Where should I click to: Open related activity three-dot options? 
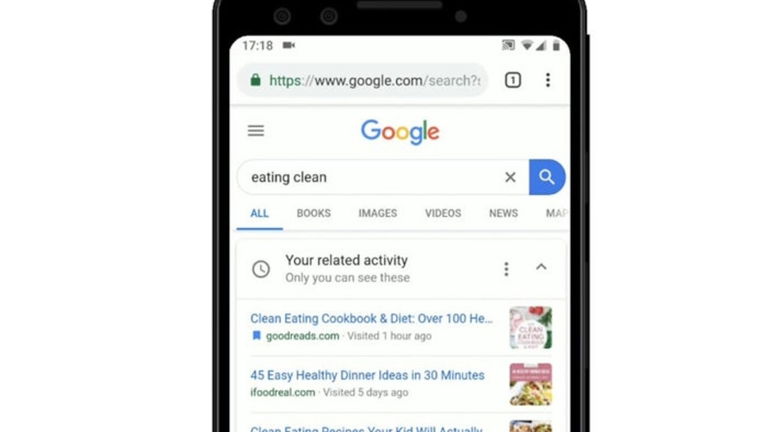point(506,268)
